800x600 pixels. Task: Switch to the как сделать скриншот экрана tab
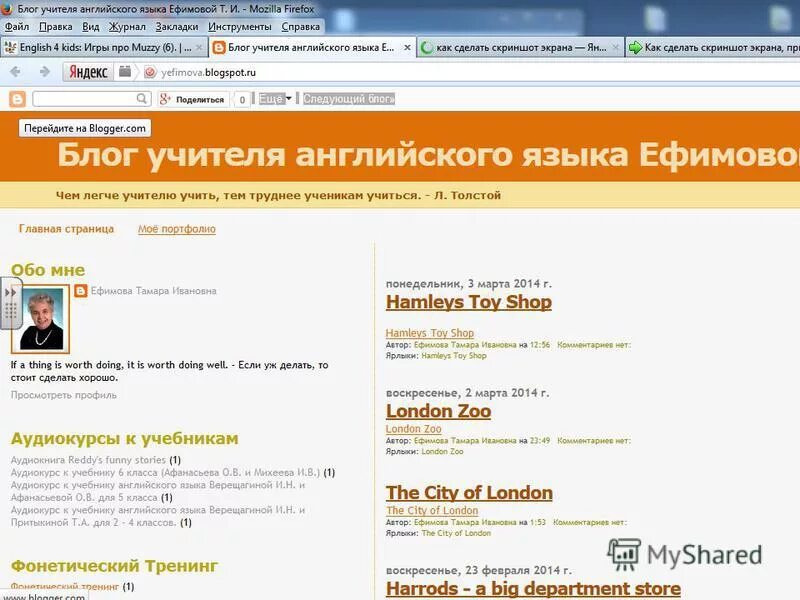520,46
